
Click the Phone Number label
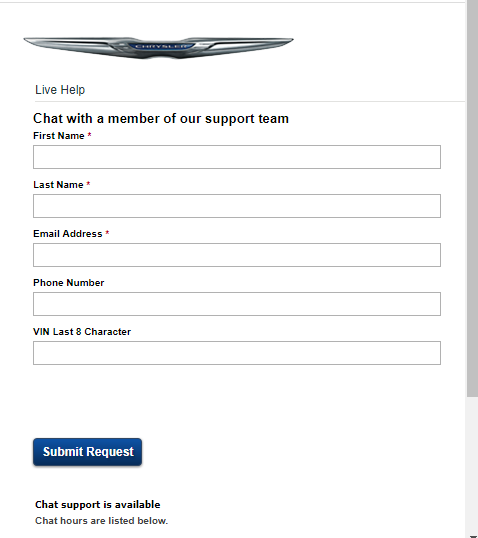[69, 283]
